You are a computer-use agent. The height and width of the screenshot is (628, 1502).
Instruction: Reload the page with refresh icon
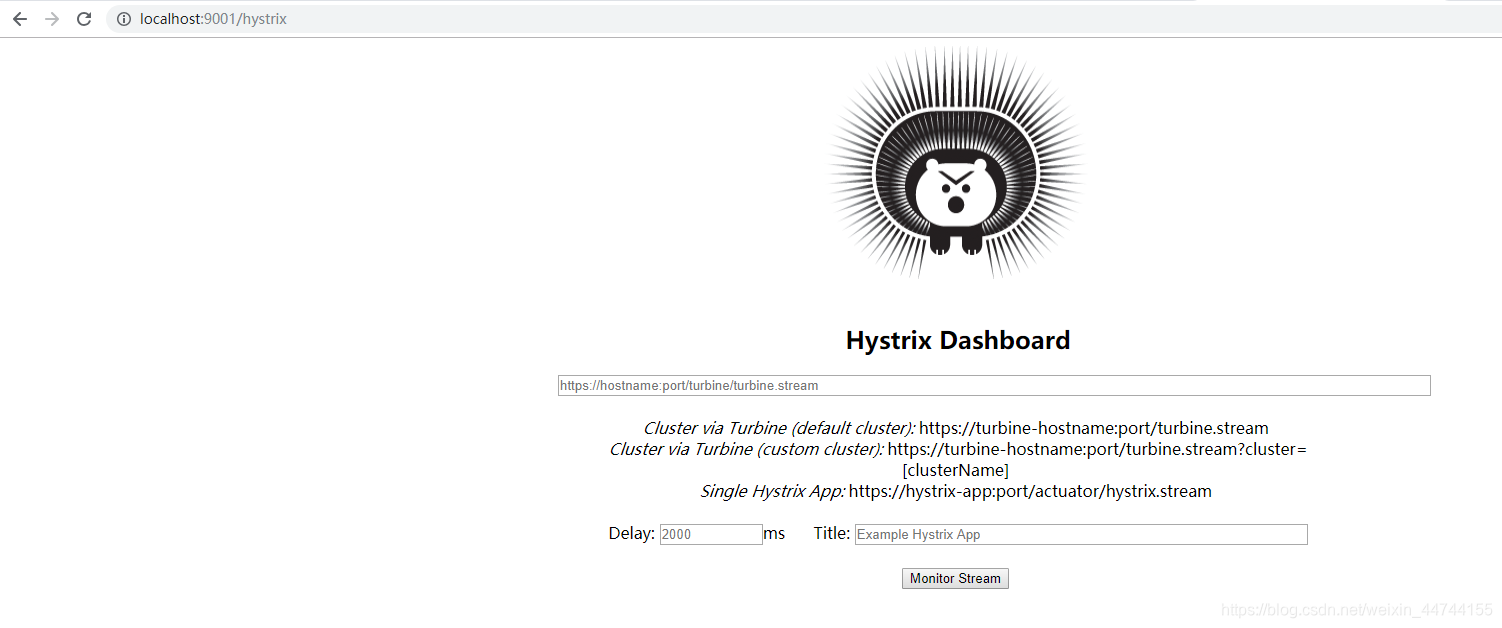tap(84, 19)
